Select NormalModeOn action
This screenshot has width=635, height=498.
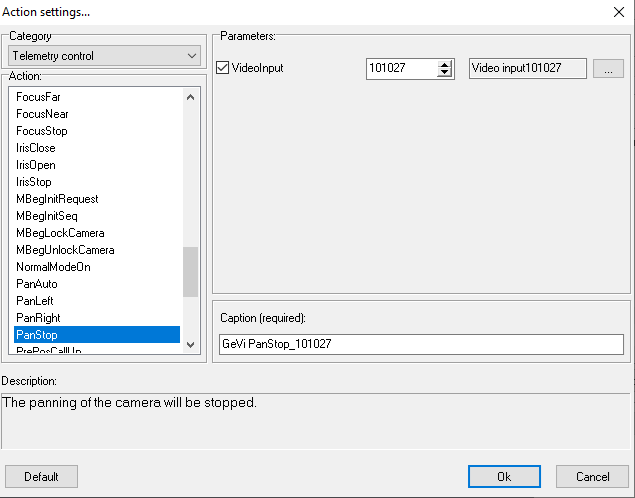tap(53, 267)
